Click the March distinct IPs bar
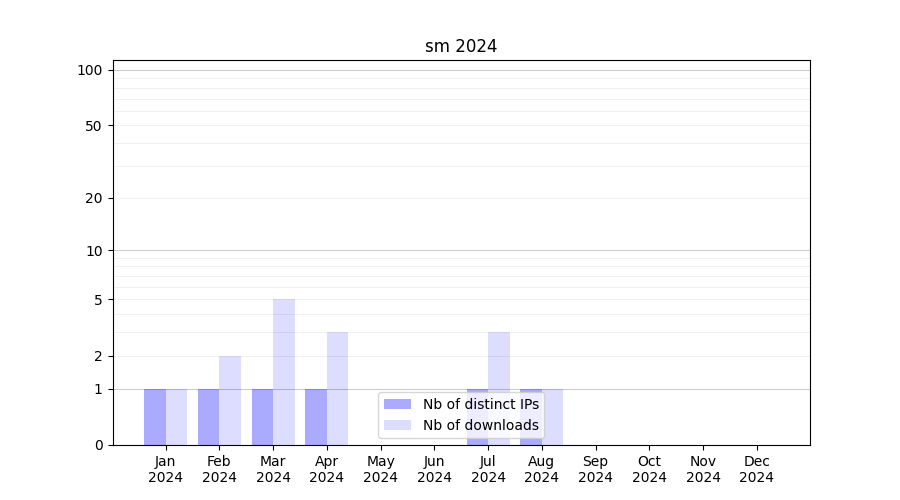 click(x=262, y=417)
